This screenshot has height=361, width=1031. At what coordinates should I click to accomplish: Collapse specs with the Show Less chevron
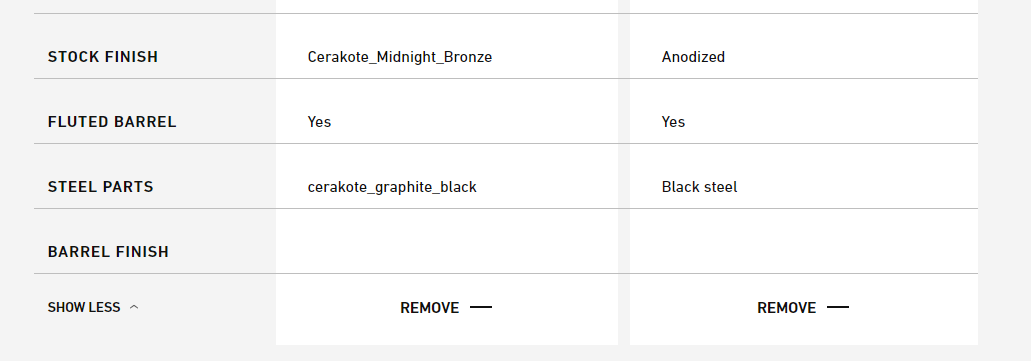[134, 307]
